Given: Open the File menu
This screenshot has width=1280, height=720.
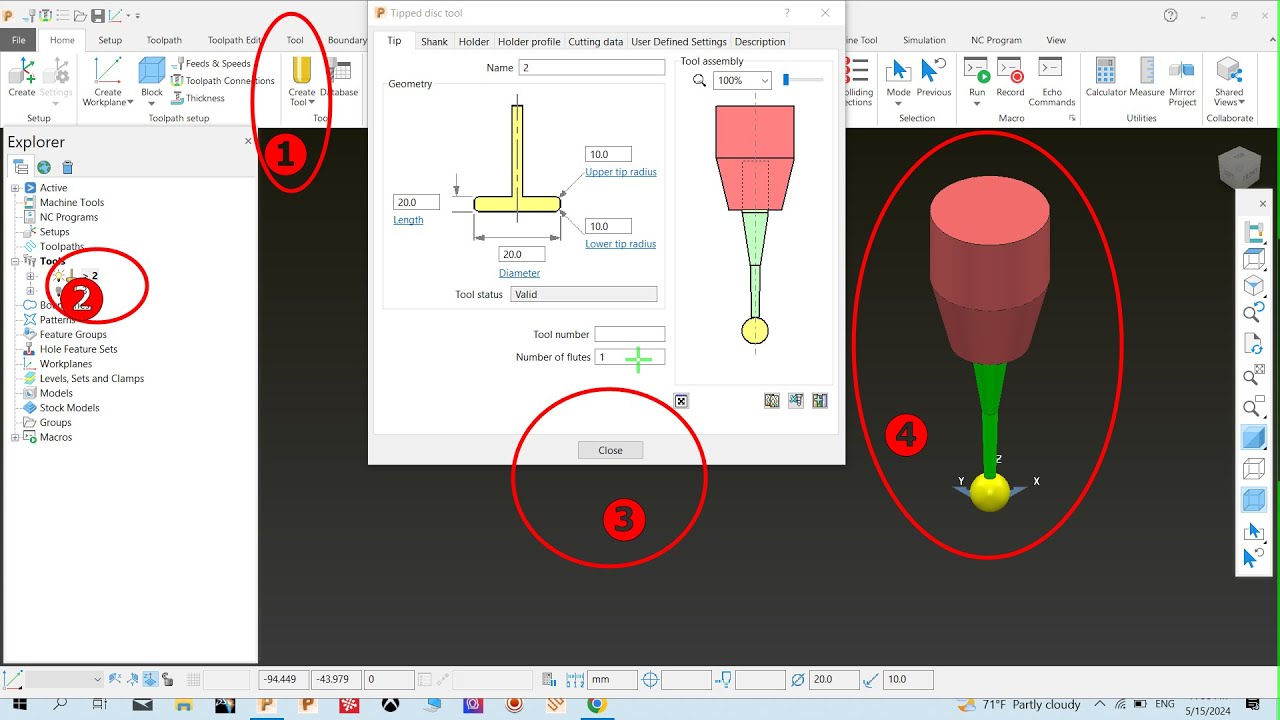Looking at the screenshot, I should pyautogui.click(x=18, y=40).
